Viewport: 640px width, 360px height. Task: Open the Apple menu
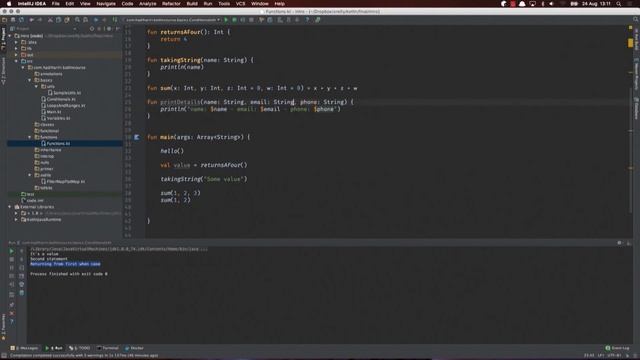tap(9, 4)
